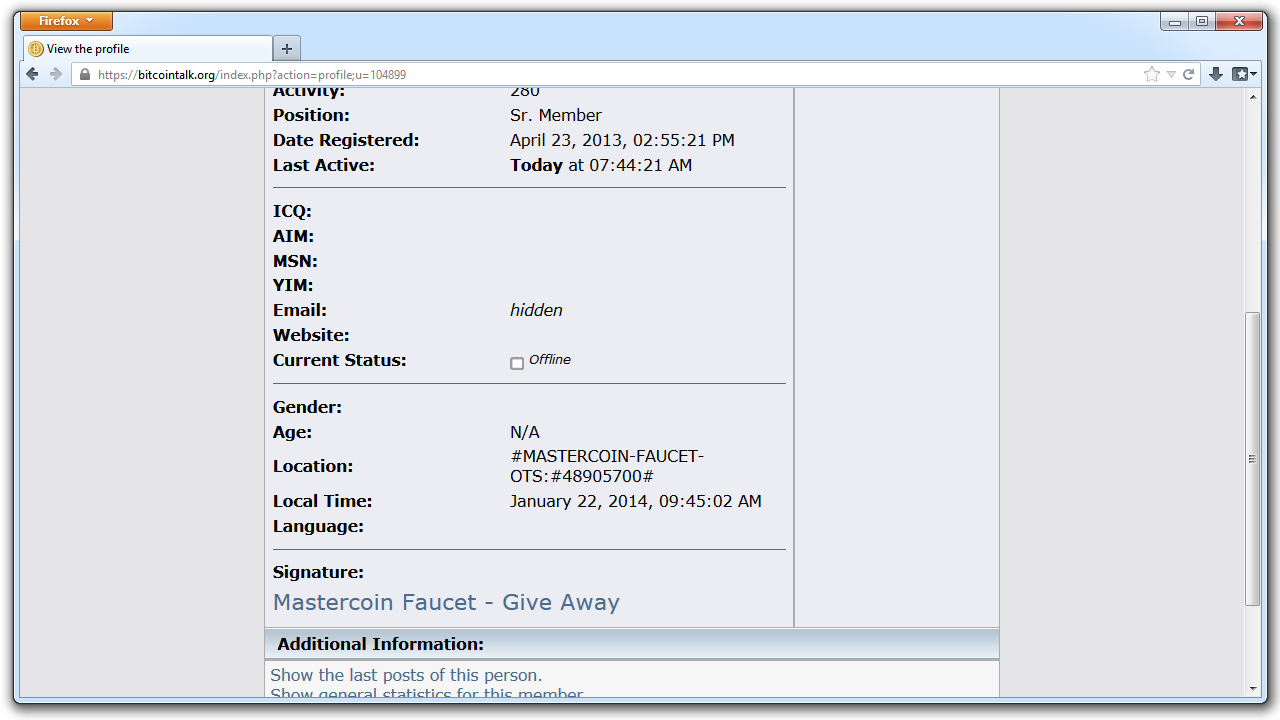The image size is (1280, 720).
Task: Bookmark this page with the star icon
Action: click(x=1152, y=74)
